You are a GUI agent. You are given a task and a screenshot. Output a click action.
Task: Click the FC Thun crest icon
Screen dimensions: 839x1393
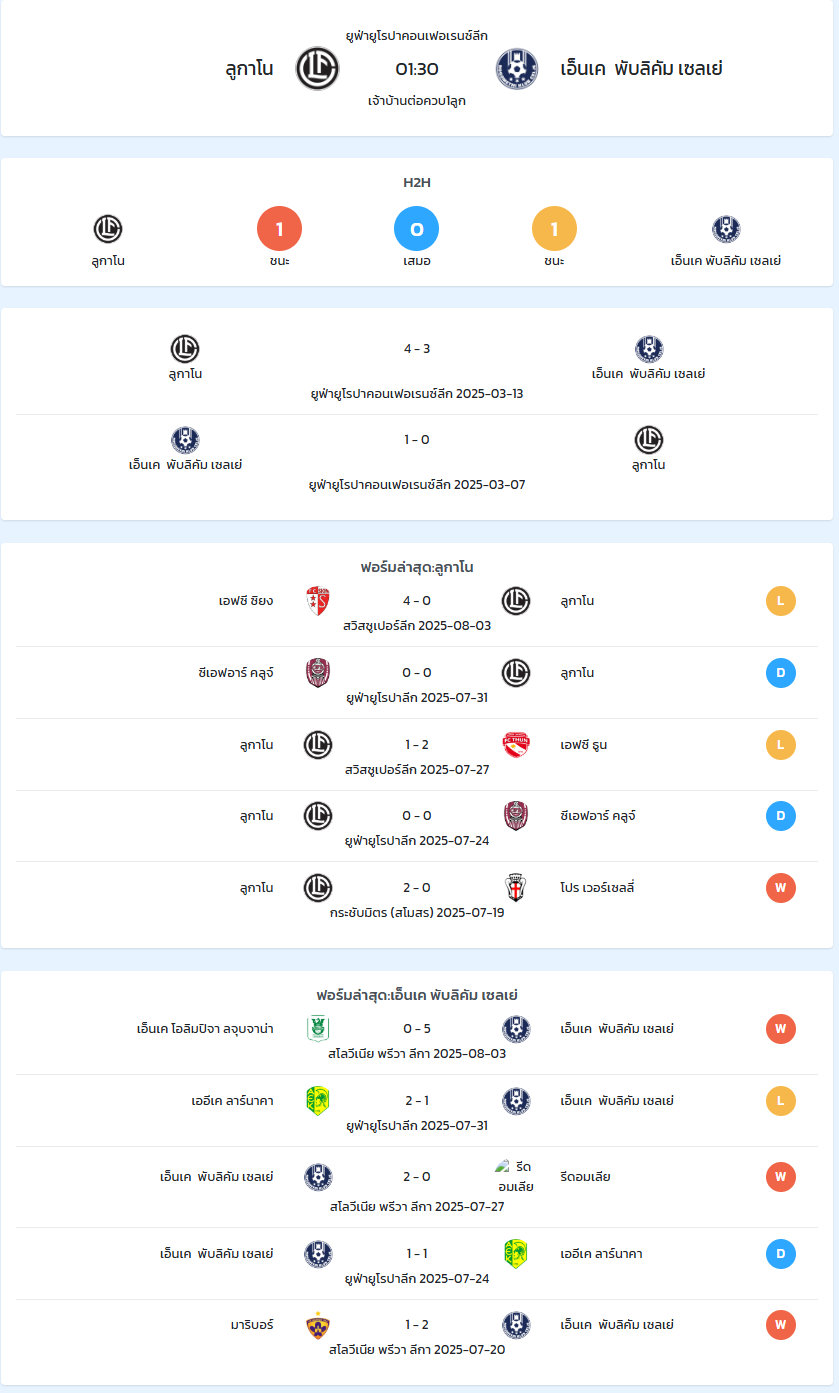click(515, 745)
